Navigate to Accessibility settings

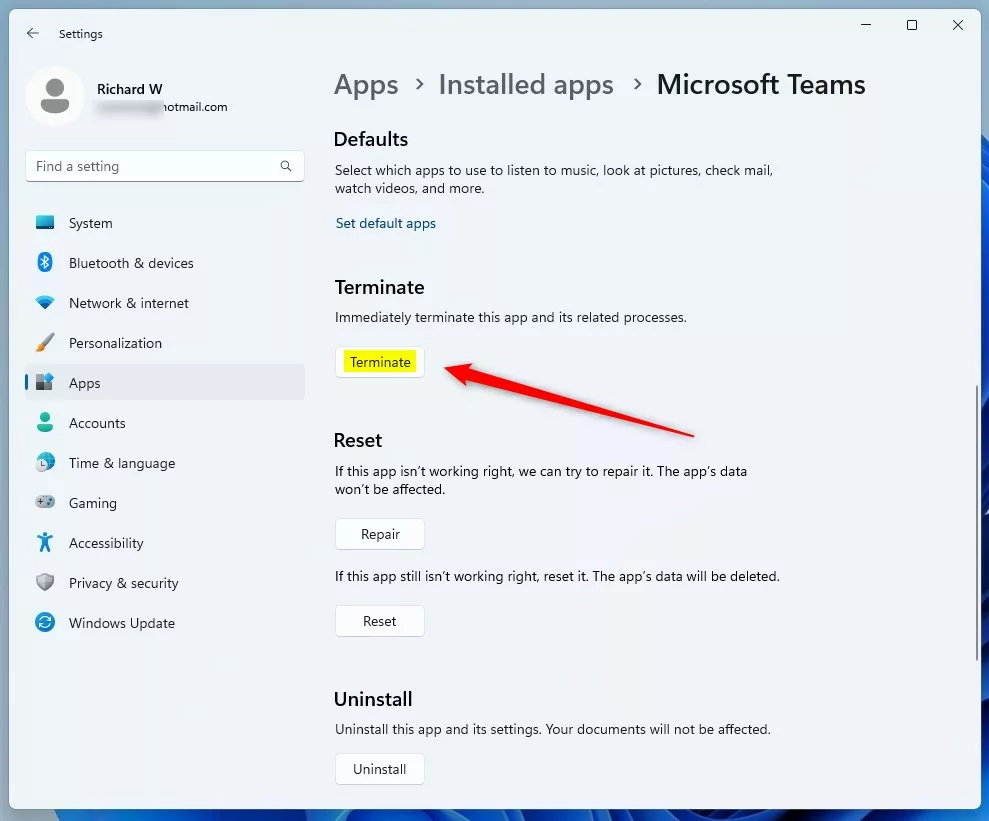pos(165,542)
